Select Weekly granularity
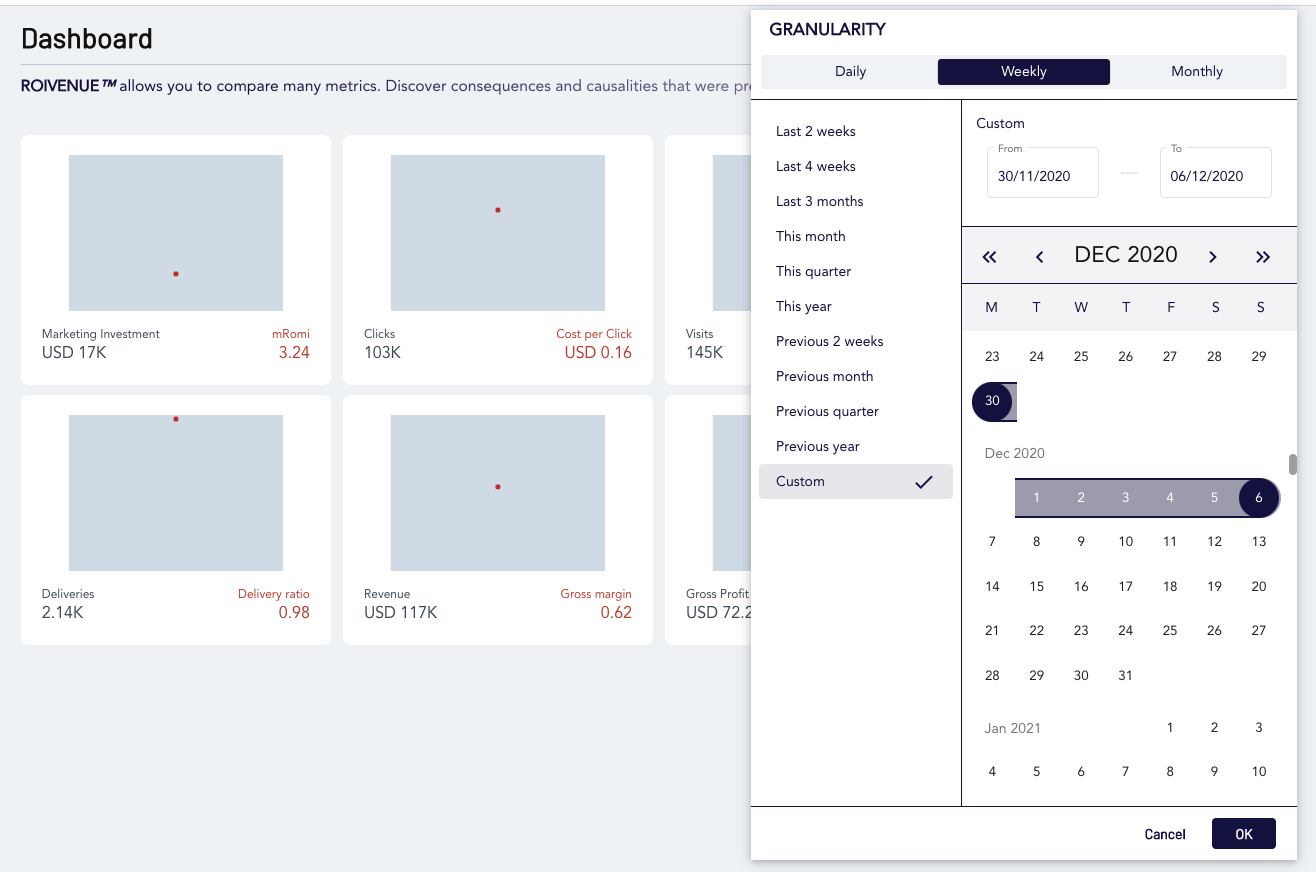 point(1024,72)
